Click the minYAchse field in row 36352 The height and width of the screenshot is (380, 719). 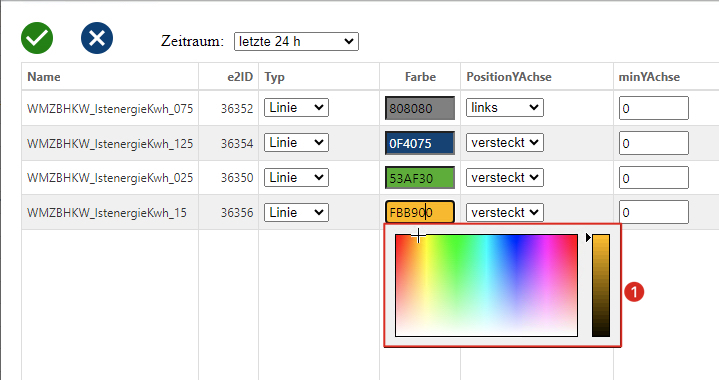(x=653, y=108)
